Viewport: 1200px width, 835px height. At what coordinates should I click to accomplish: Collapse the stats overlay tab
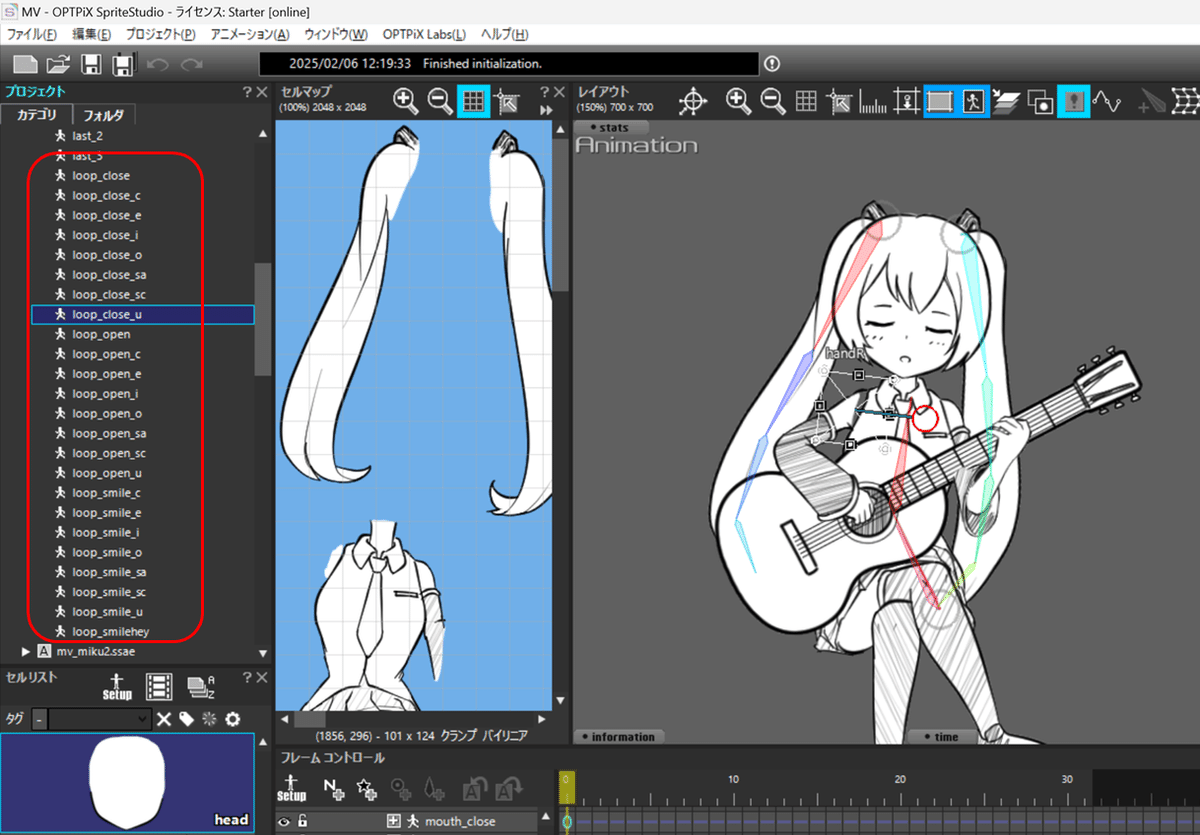[x=611, y=127]
